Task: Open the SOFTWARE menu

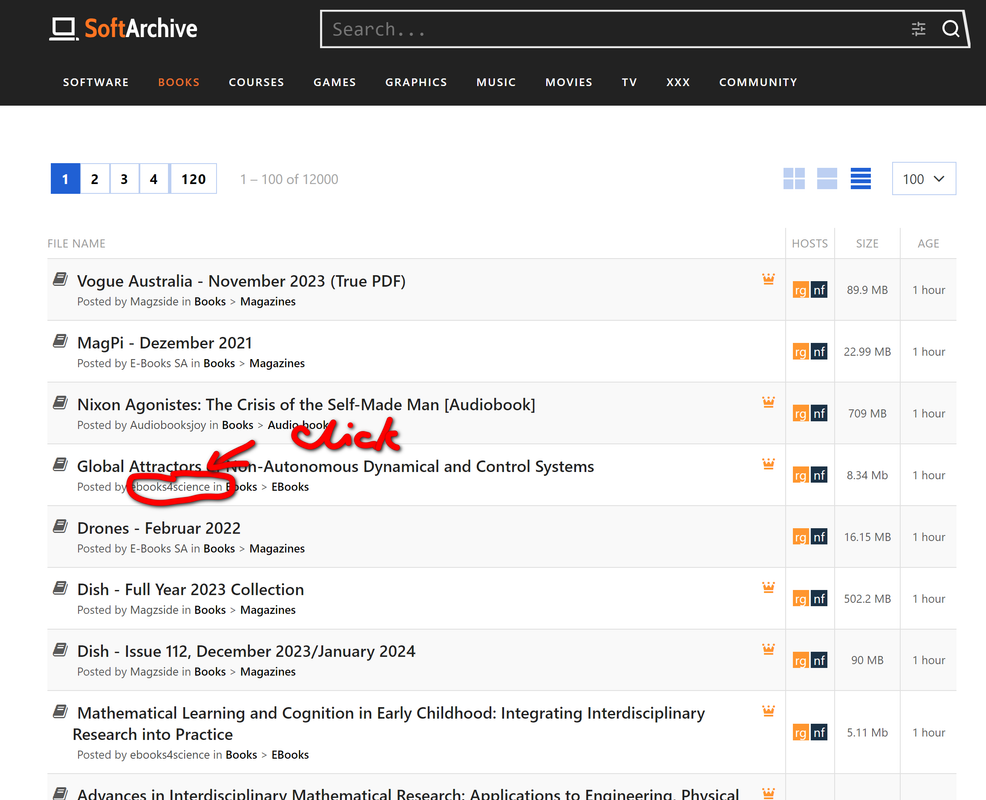Action: 96,82
